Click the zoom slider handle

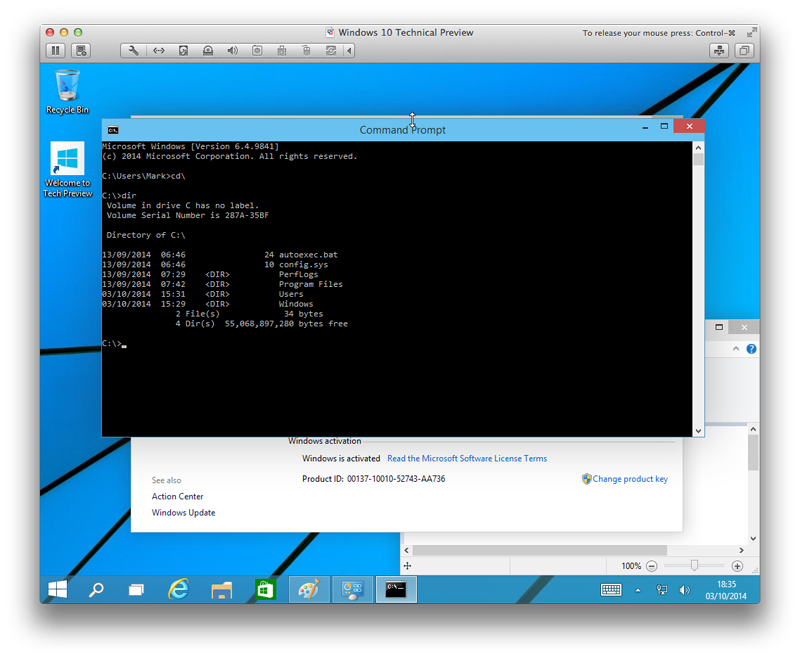point(694,565)
